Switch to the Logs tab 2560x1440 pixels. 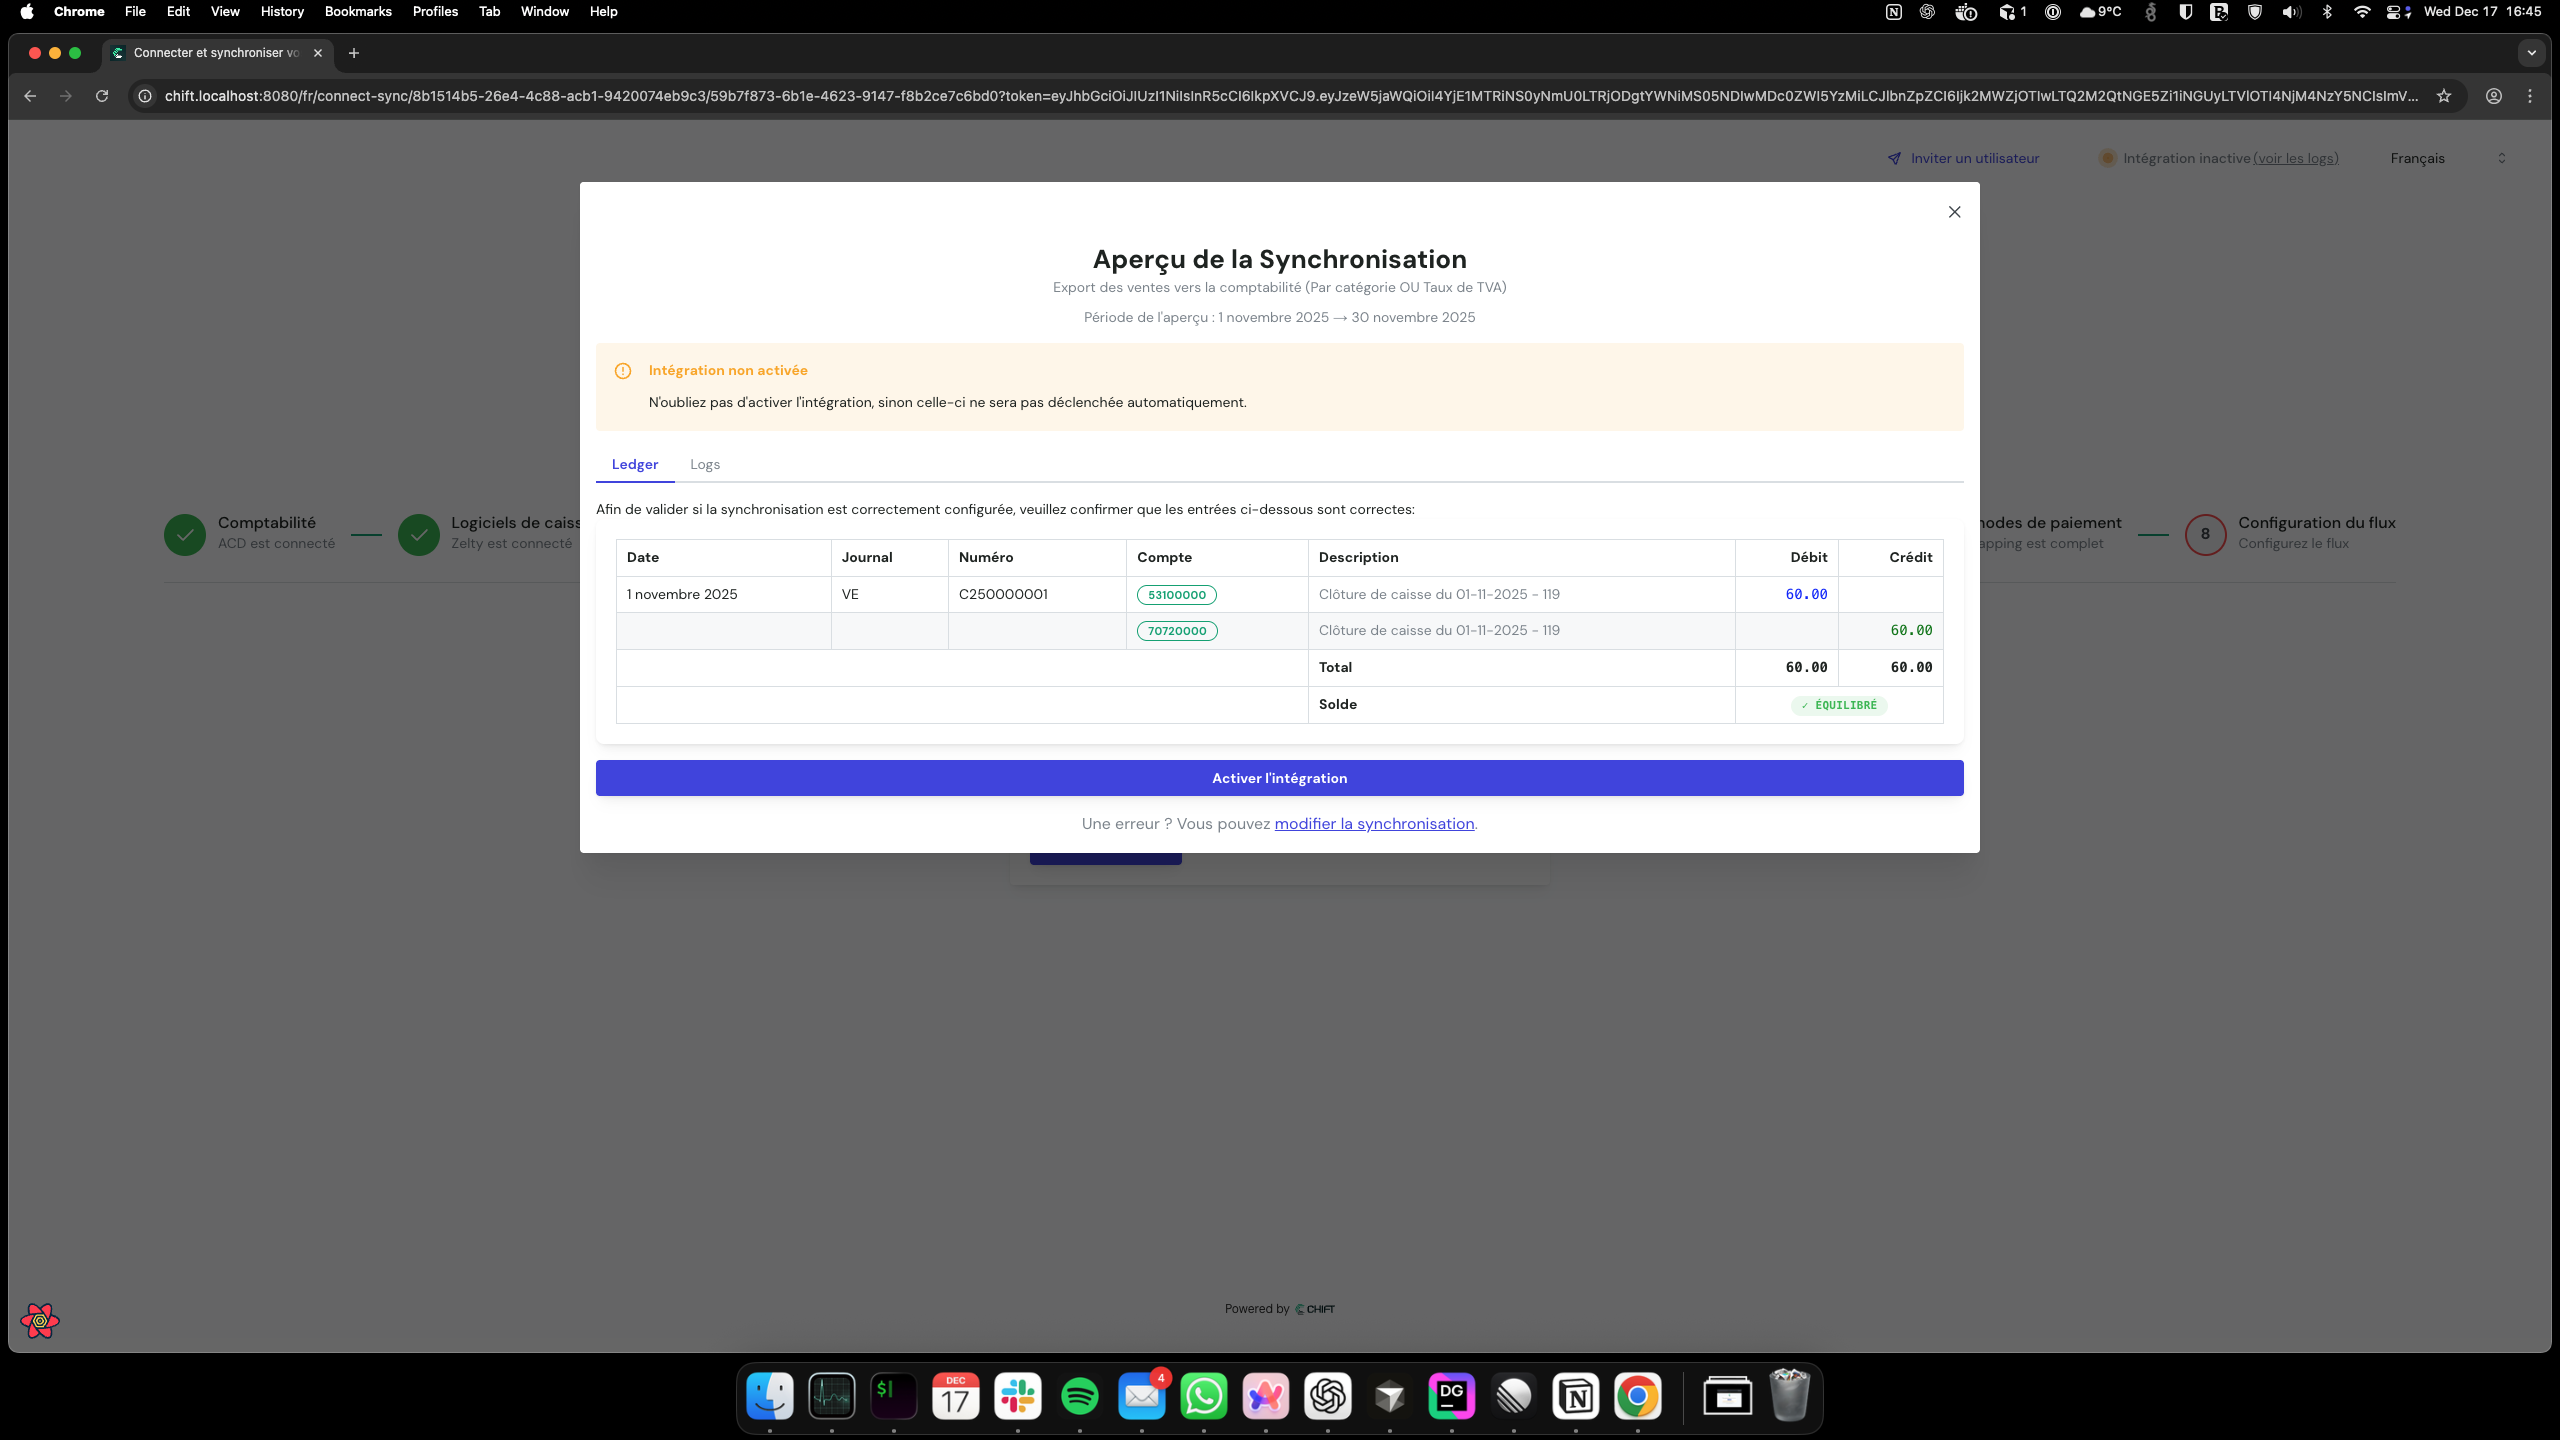pos(704,464)
